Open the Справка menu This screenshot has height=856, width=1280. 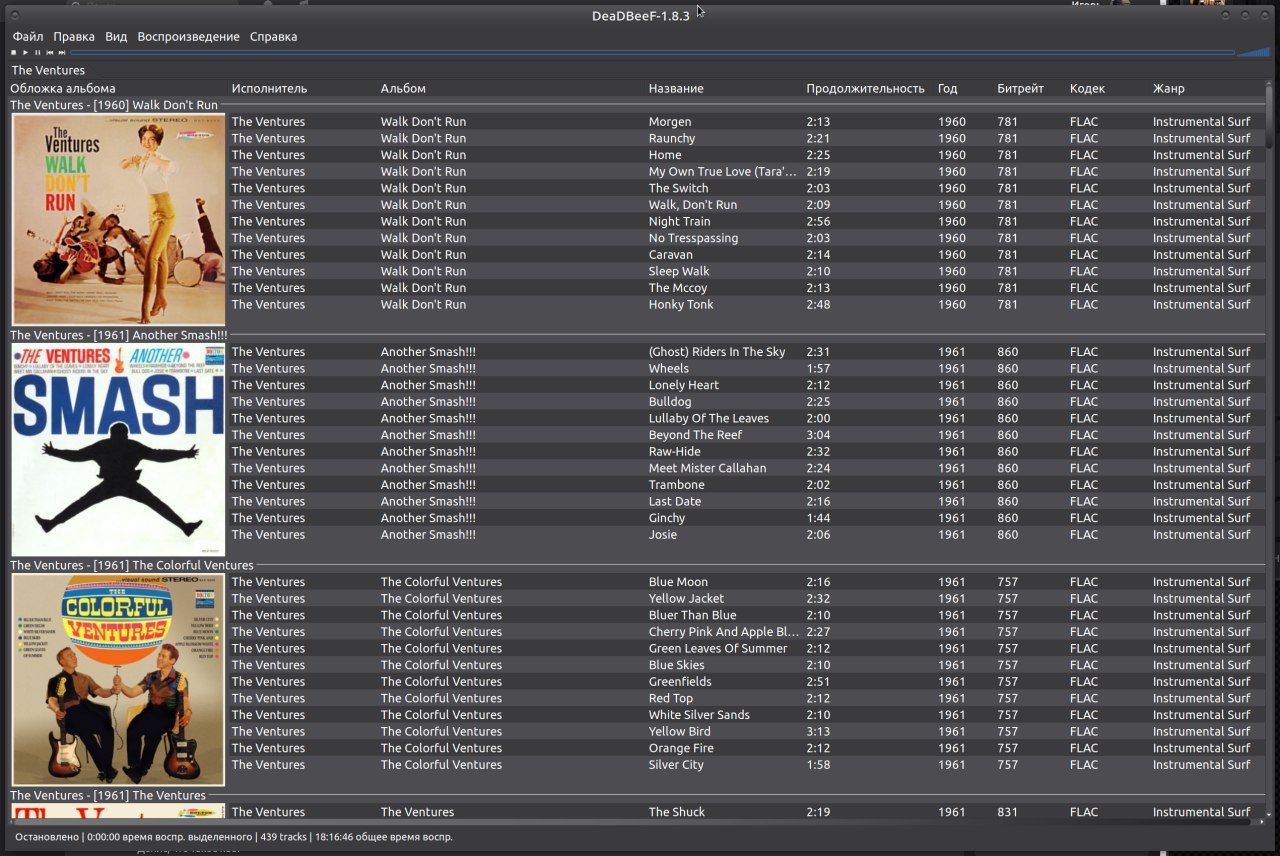pos(273,36)
